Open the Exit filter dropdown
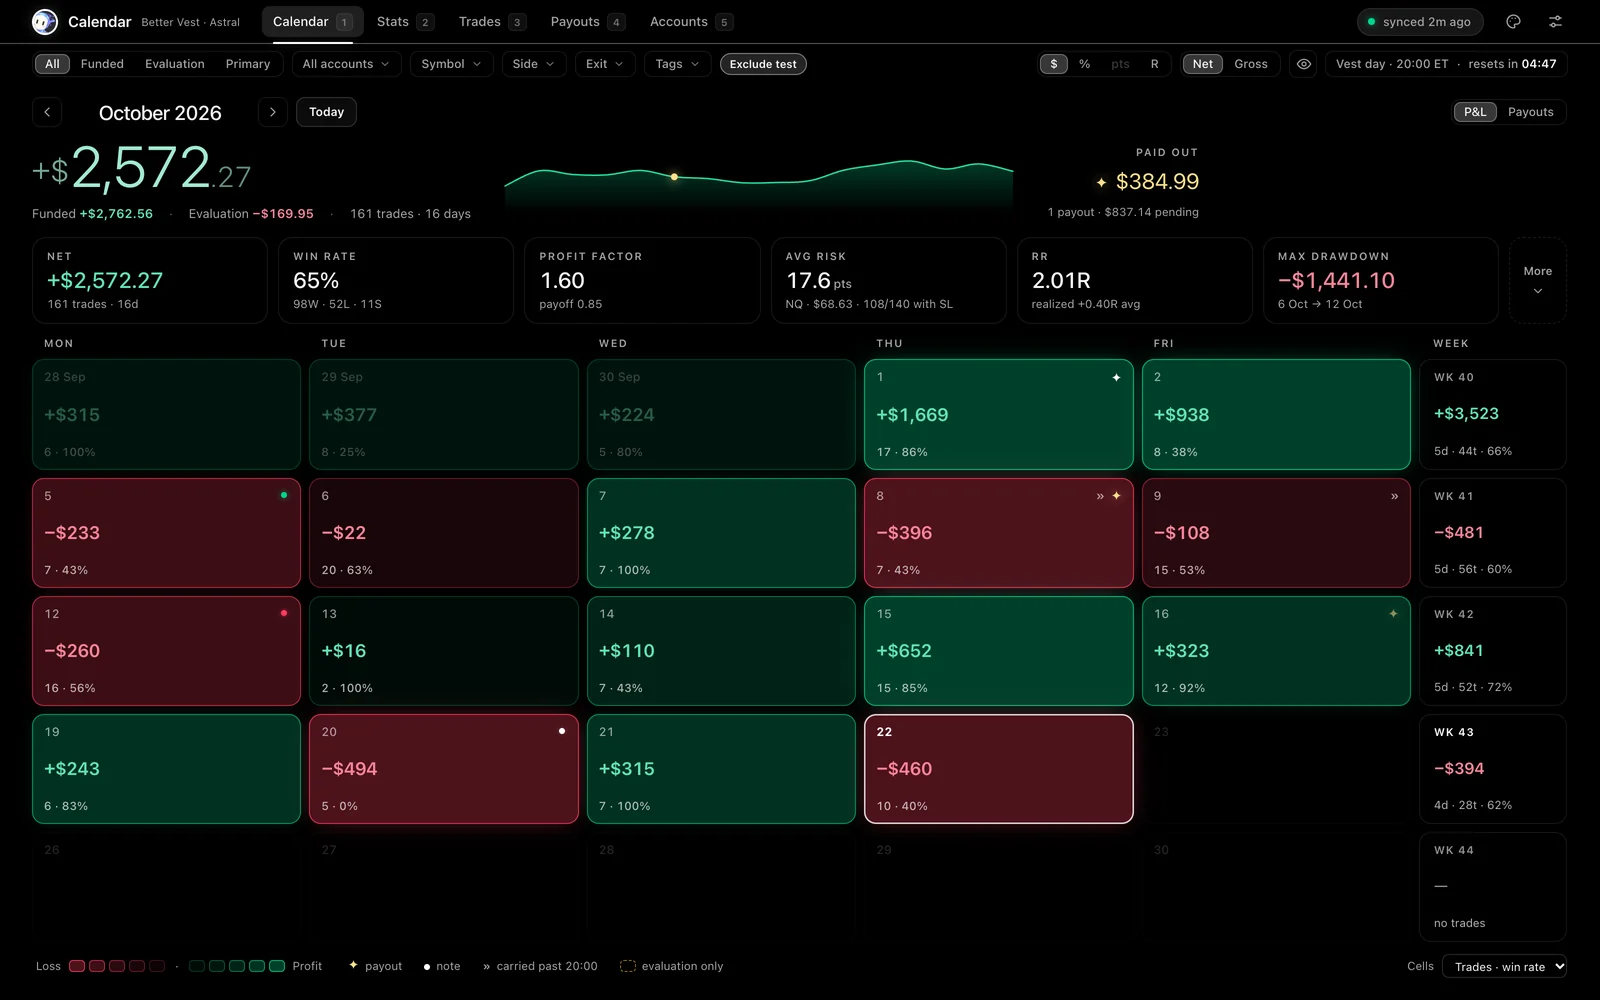The width and height of the screenshot is (1600, 1000). click(x=604, y=64)
